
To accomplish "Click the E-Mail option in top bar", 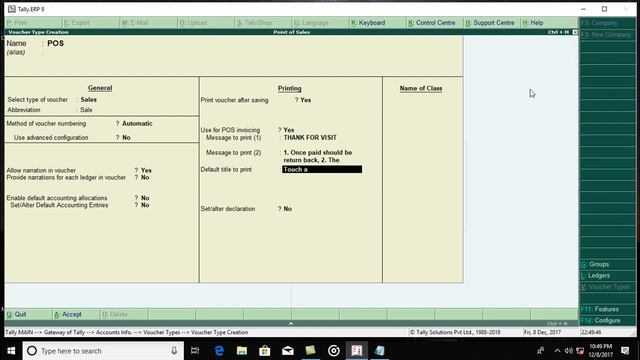I will pos(135,23).
